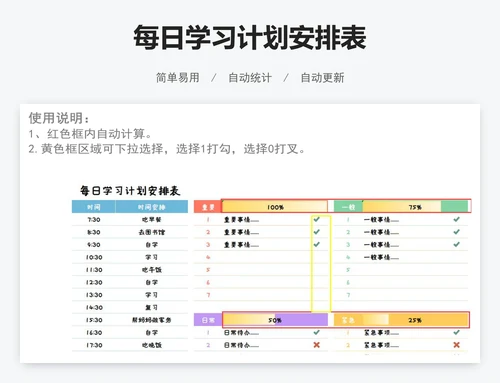Select the important item text in row 1
The image size is (500, 383).
coord(241,220)
